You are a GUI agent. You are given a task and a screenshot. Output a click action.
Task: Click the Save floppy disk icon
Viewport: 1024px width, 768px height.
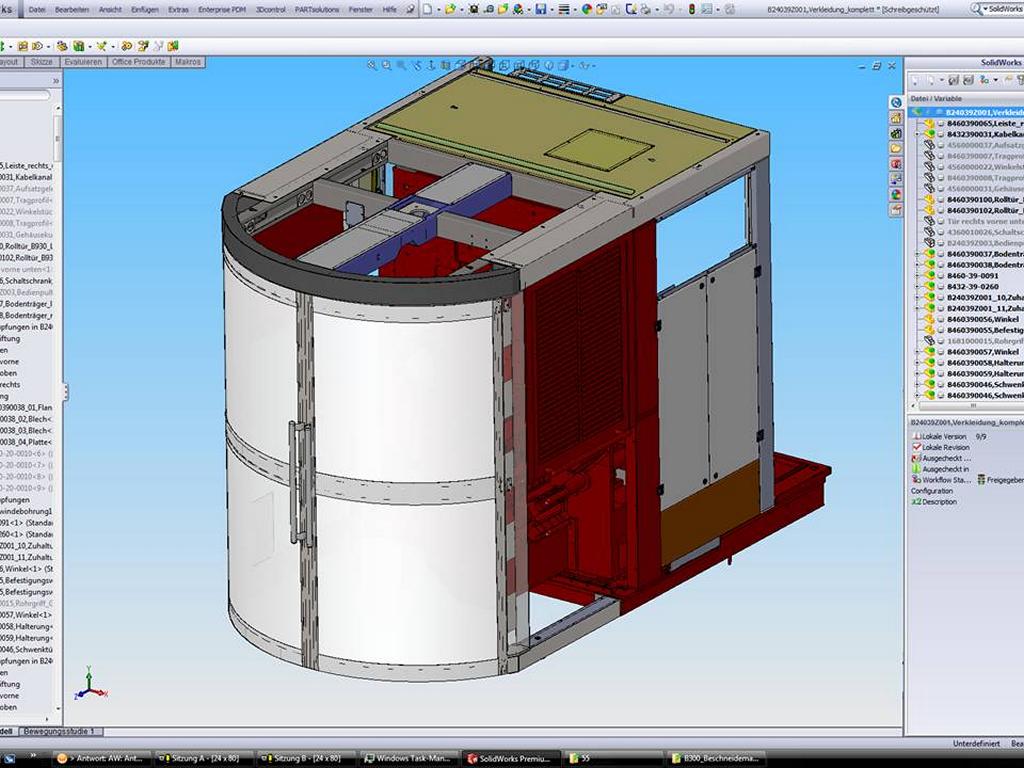pyautogui.click(x=541, y=9)
